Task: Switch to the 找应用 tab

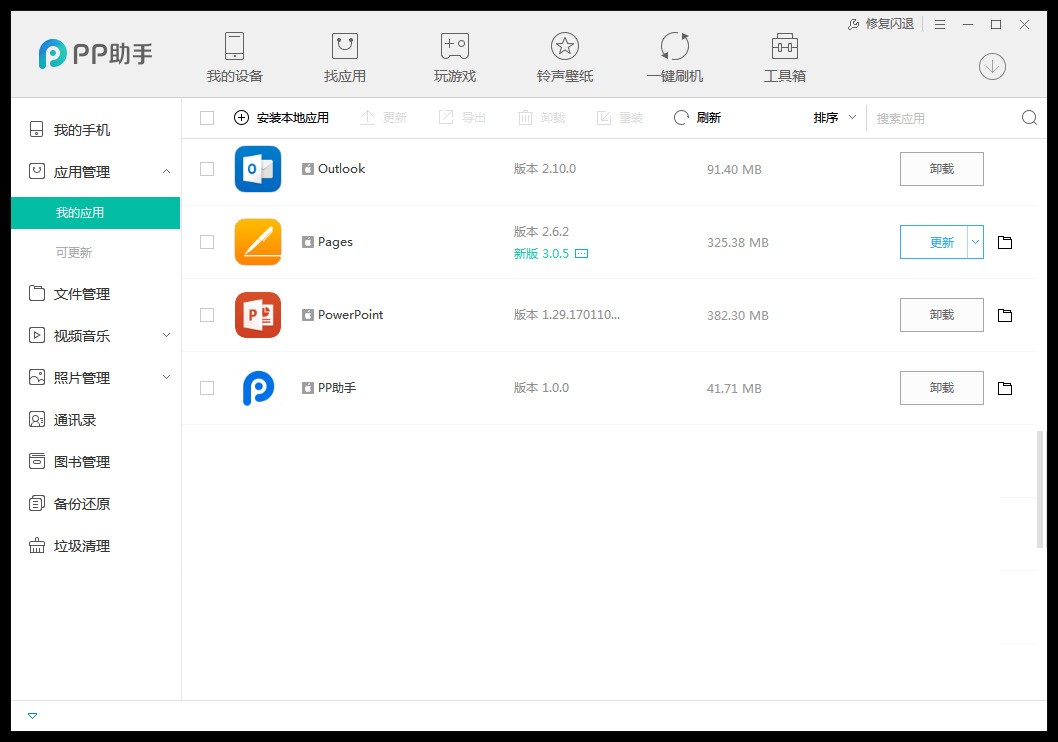Action: coord(345,57)
